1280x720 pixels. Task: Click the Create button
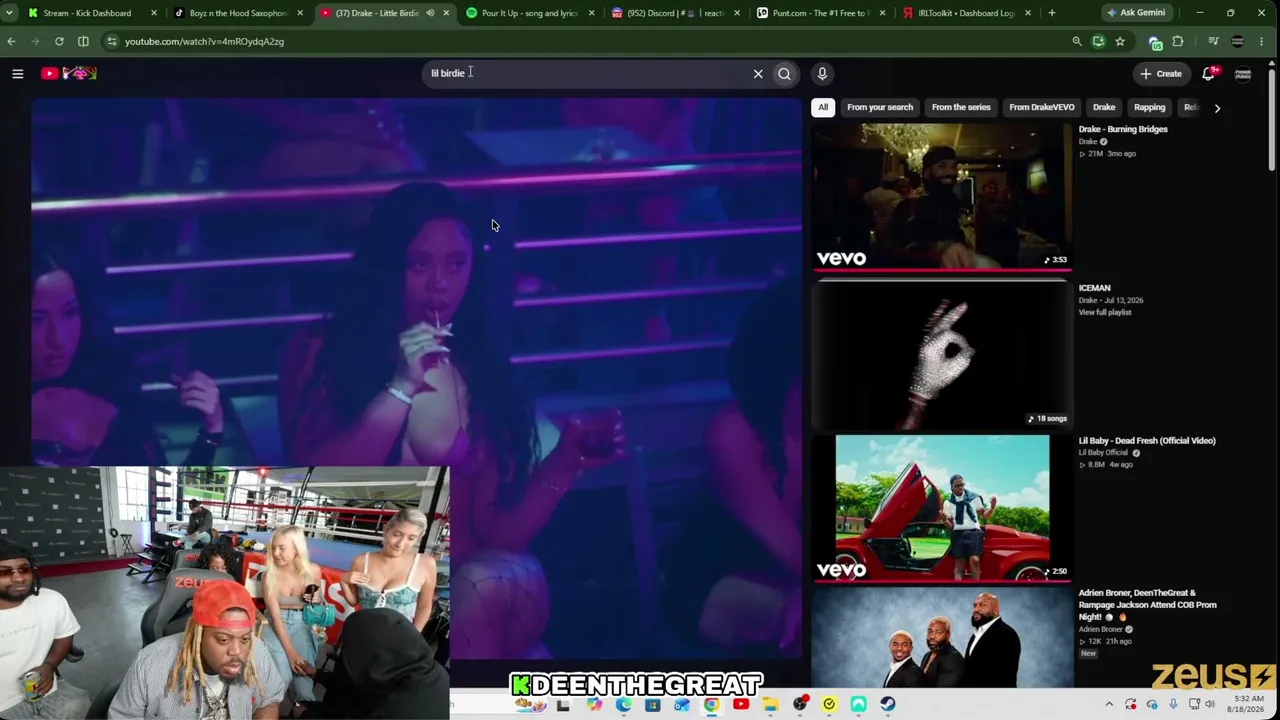click(1161, 73)
